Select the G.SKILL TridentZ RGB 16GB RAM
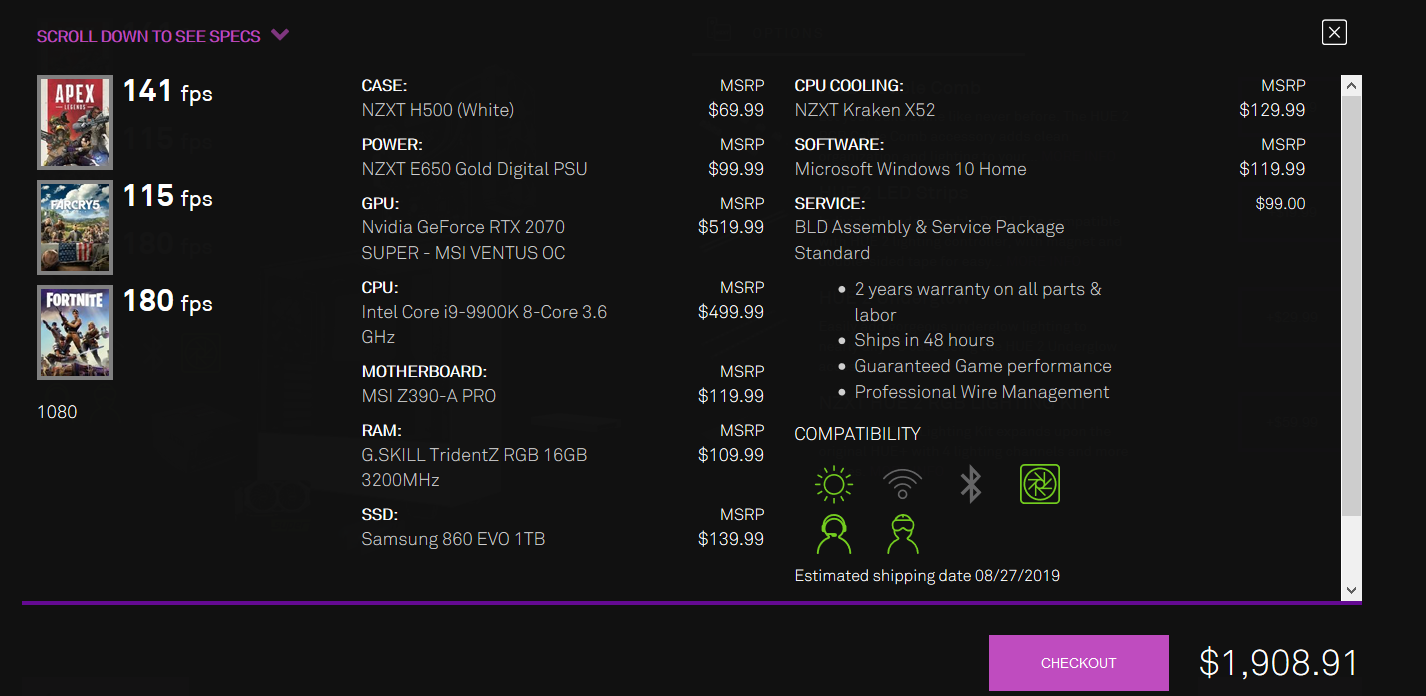The width and height of the screenshot is (1426, 696). pos(475,467)
